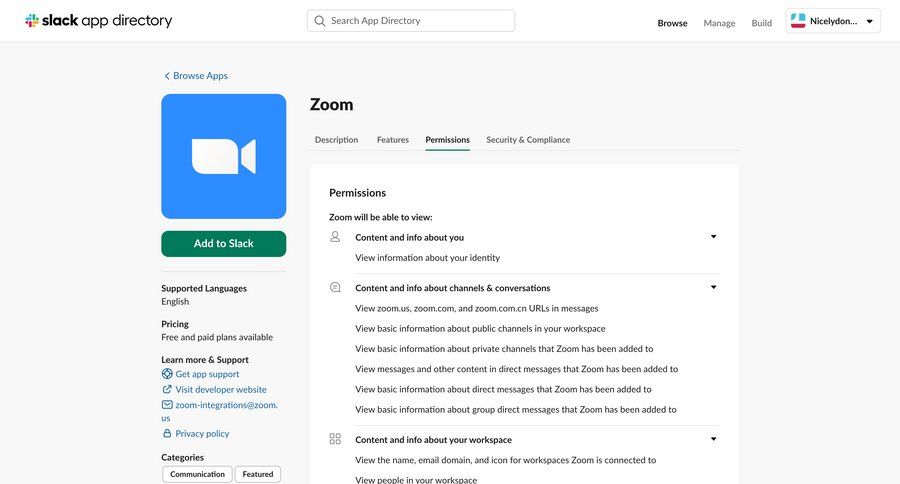Click the Nicelydone workspace avatar icon
This screenshot has width=900, height=484.
798,21
